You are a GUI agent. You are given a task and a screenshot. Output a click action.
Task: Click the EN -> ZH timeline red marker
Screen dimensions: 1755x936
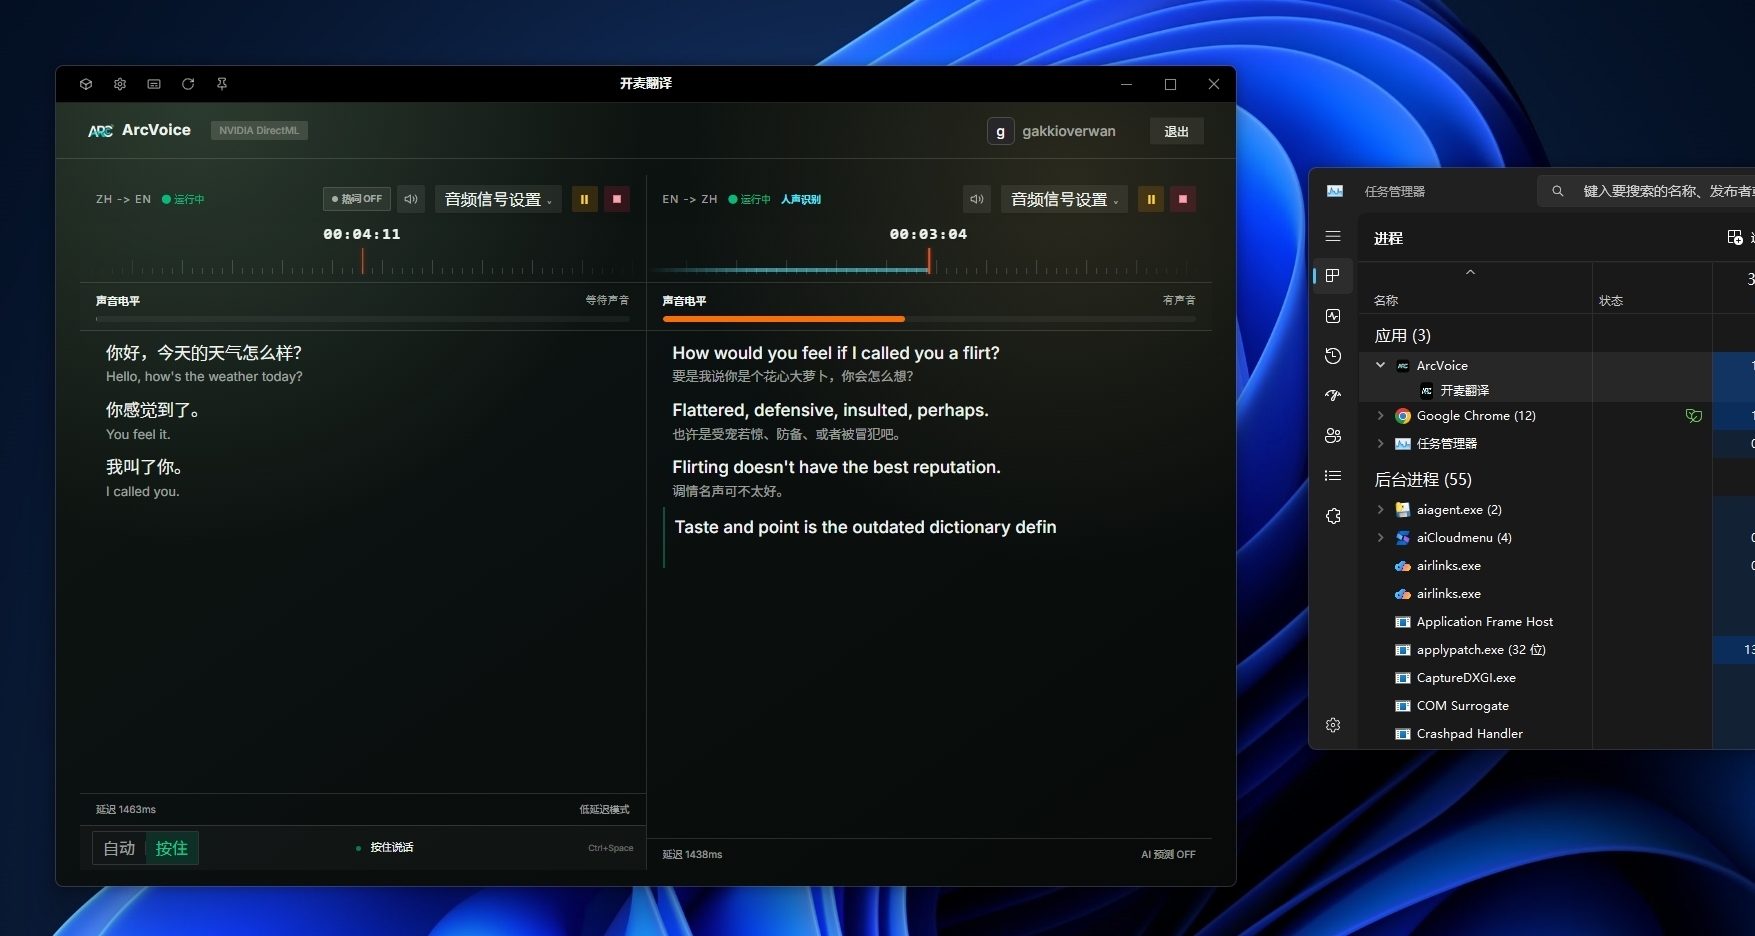pyautogui.click(x=929, y=261)
